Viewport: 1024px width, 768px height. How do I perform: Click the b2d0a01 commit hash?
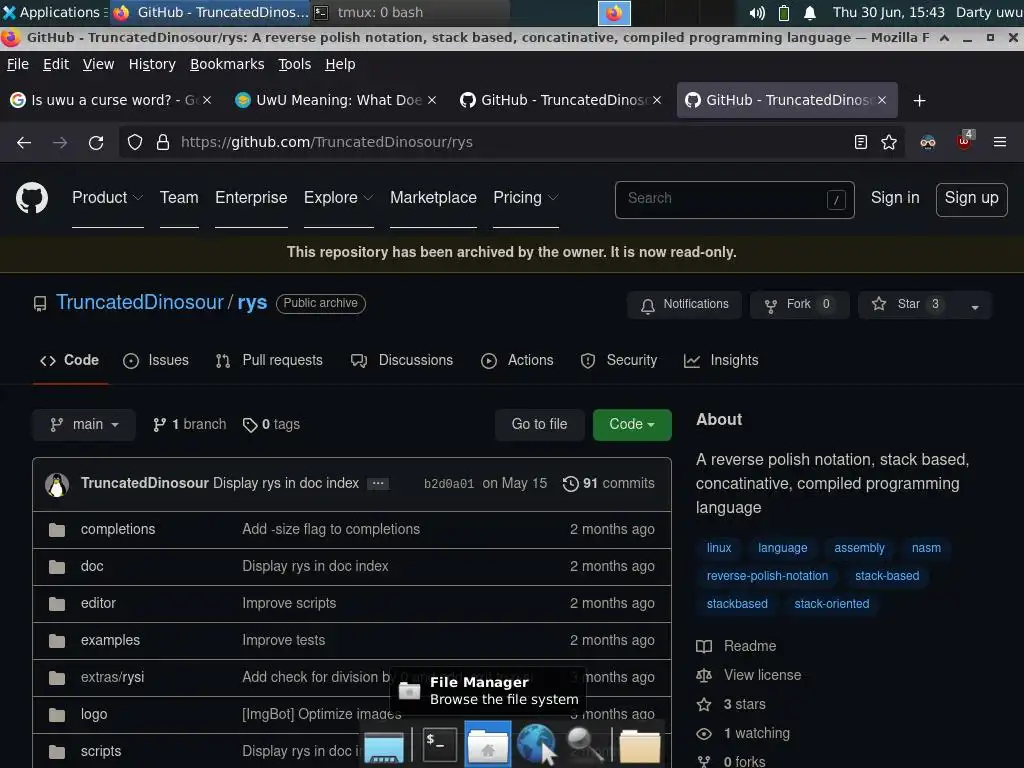[x=449, y=485]
